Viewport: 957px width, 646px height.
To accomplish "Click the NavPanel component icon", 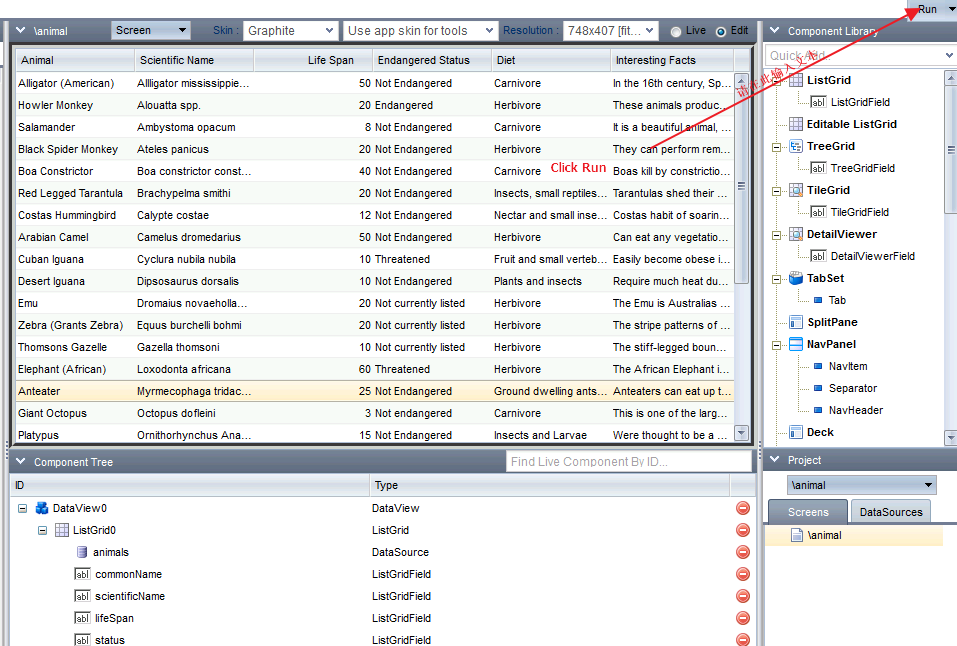I will (796, 344).
